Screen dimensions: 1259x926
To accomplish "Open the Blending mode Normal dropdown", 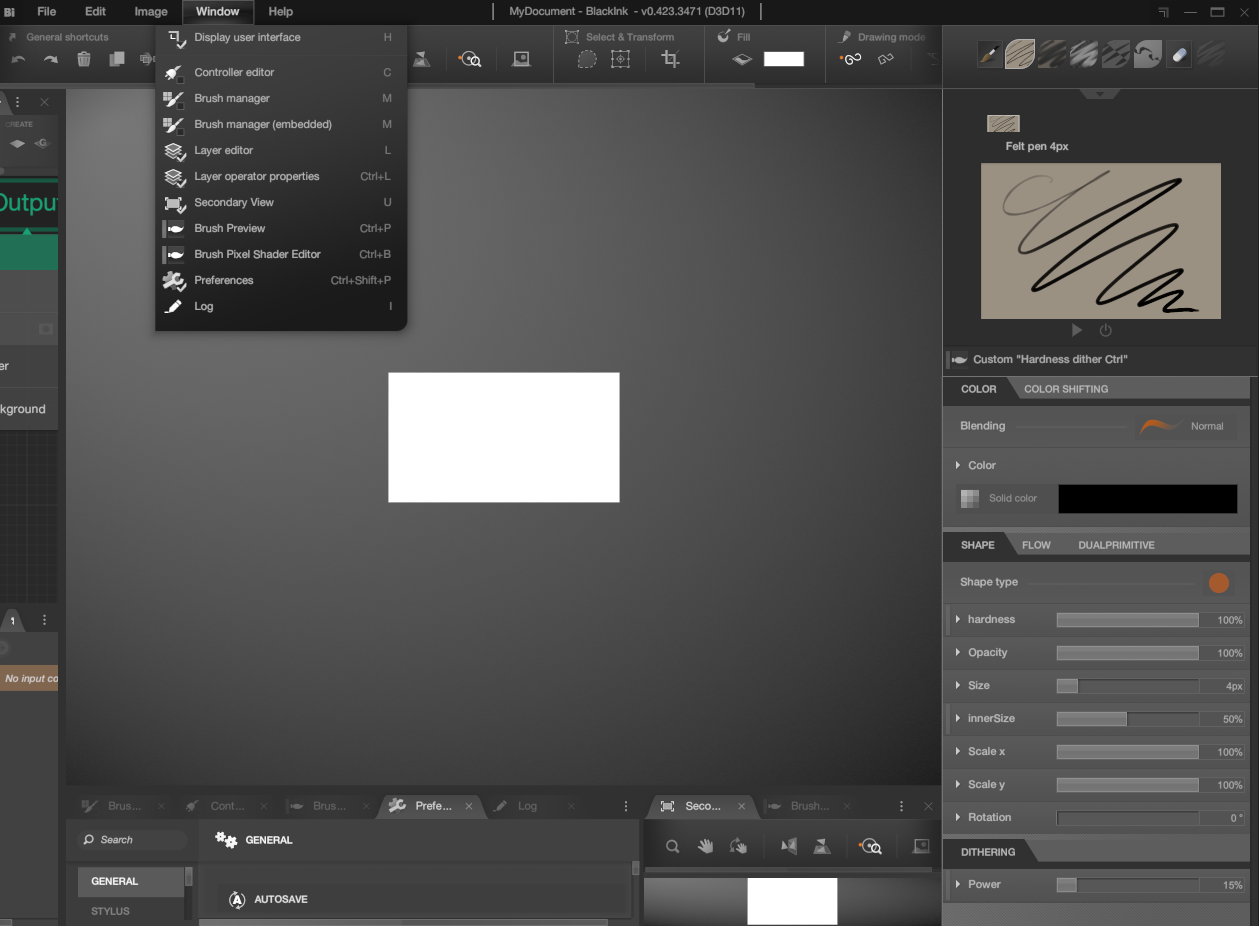I will 1187,426.
